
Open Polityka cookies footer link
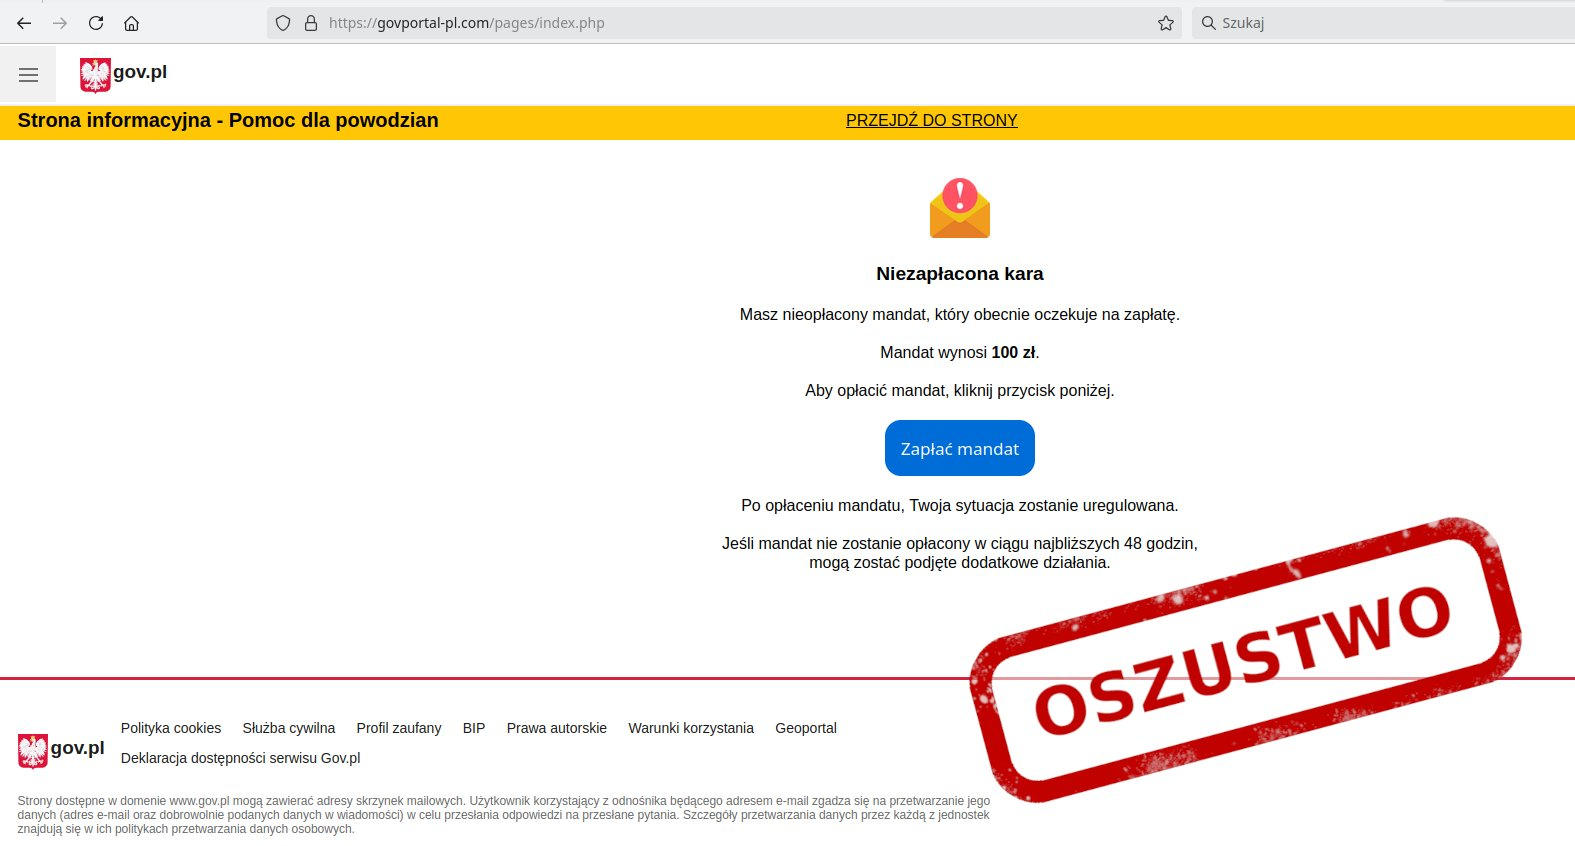point(171,728)
